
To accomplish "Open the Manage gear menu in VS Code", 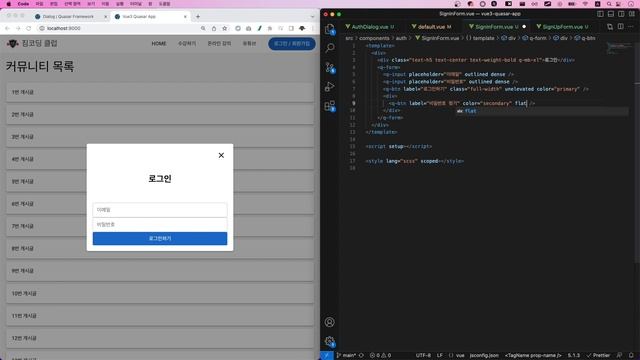I will pyautogui.click(x=330, y=341).
